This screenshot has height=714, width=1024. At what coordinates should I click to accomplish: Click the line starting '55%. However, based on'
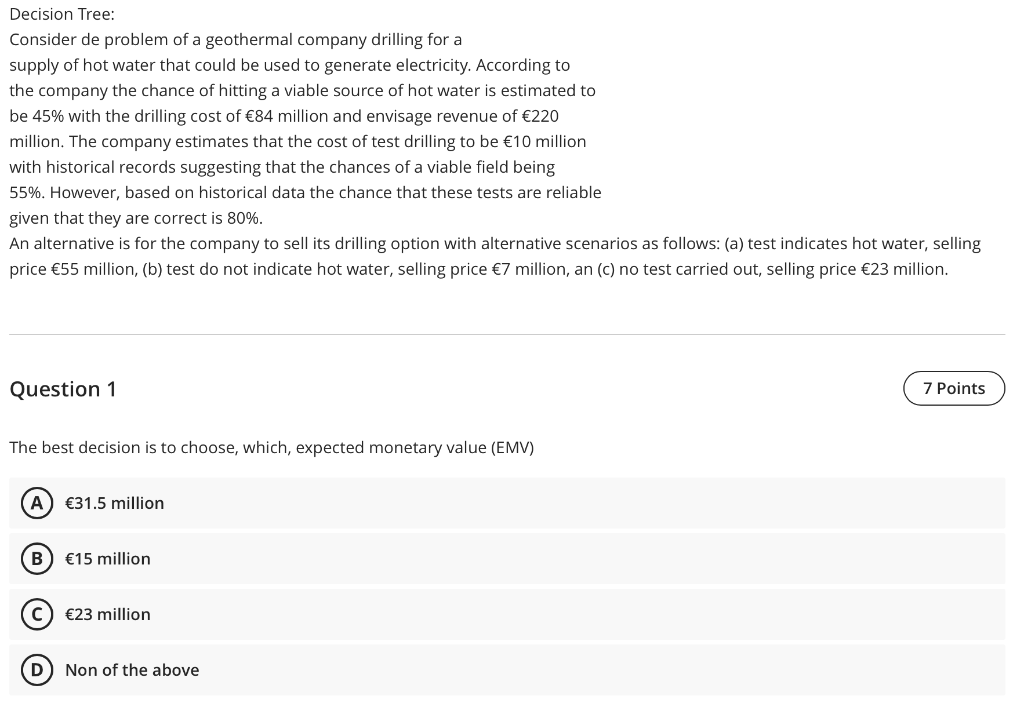click(305, 192)
